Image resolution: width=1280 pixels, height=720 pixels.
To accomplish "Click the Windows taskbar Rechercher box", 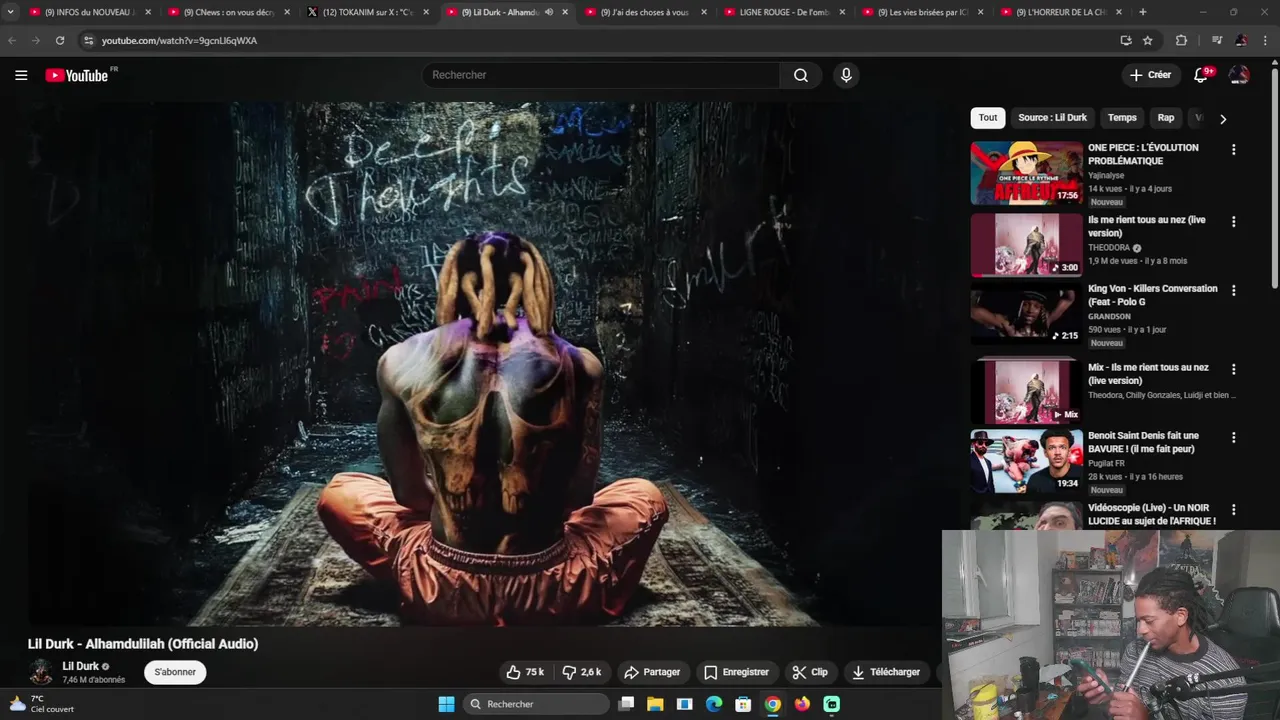I will [x=538, y=704].
